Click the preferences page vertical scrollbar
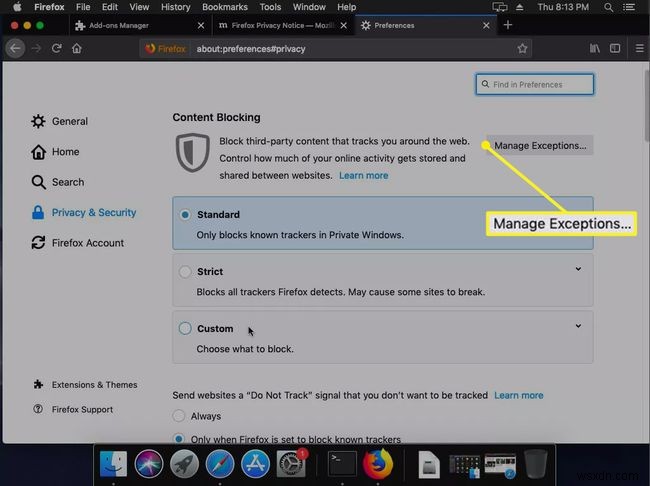Screen dimensions: 650x486 [646, 106]
